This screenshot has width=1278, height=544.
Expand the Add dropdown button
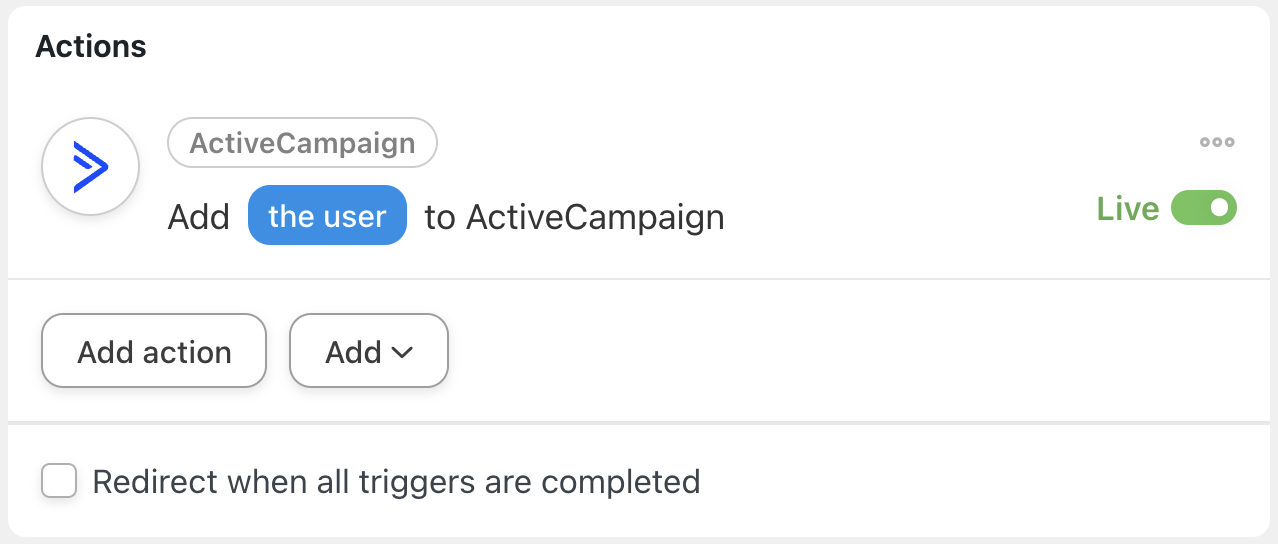(x=368, y=351)
